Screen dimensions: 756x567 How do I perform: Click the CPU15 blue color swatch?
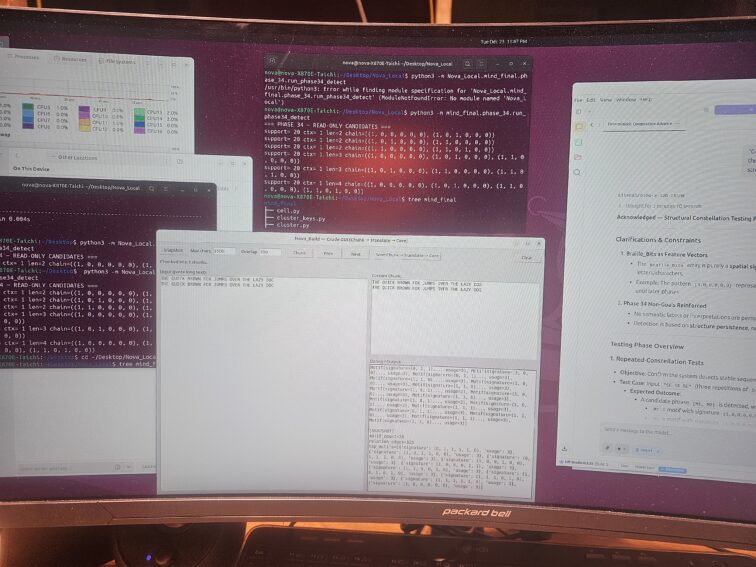[140, 124]
